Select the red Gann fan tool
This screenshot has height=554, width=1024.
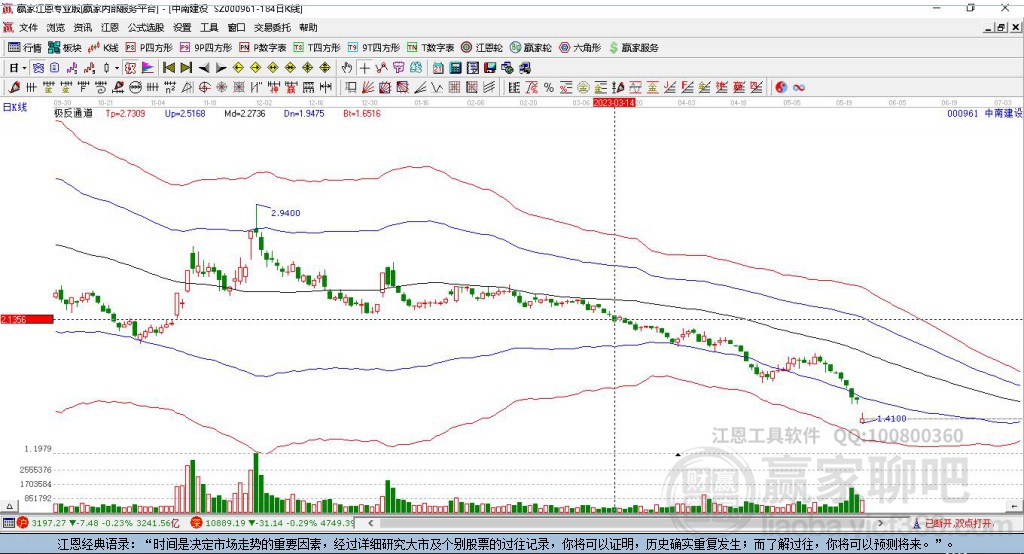pos(368,87)
